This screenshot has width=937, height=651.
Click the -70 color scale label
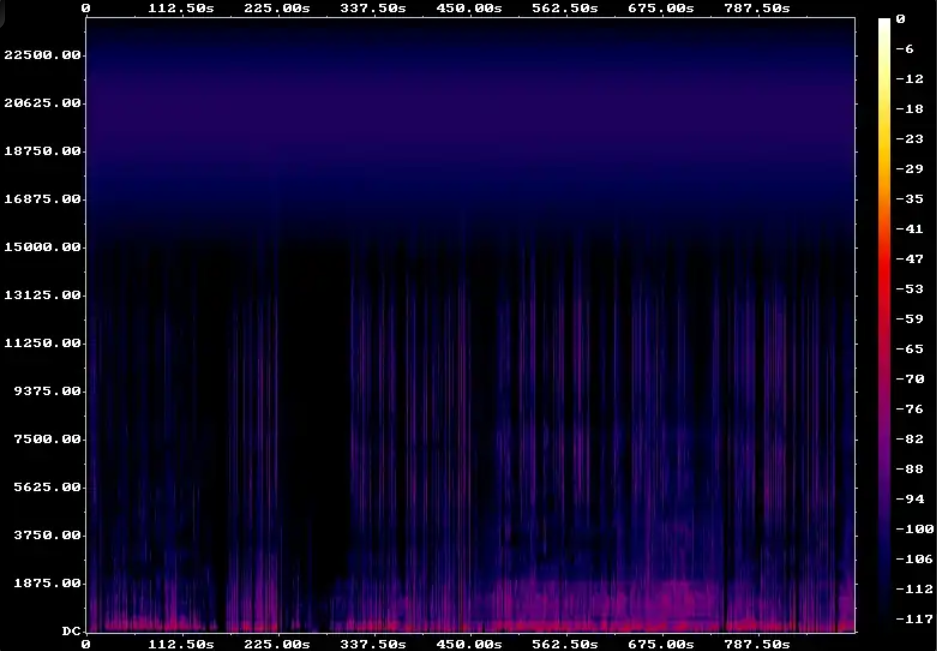point(910,378)
